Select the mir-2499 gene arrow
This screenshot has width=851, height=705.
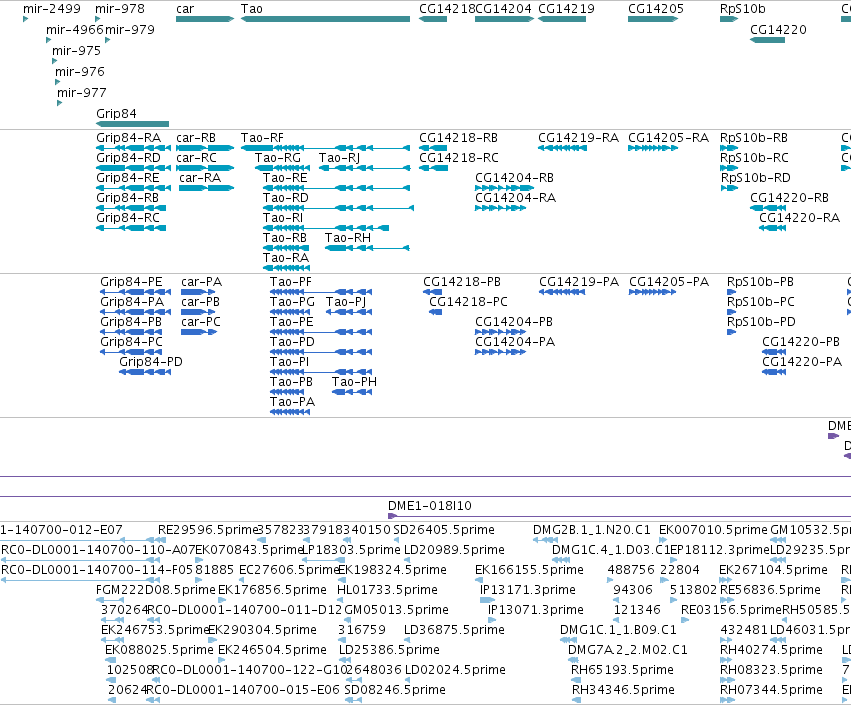[x=26, y=19]
